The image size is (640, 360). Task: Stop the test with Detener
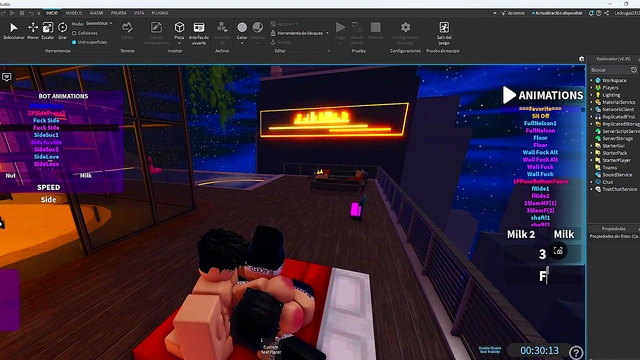tap(376, 27)
